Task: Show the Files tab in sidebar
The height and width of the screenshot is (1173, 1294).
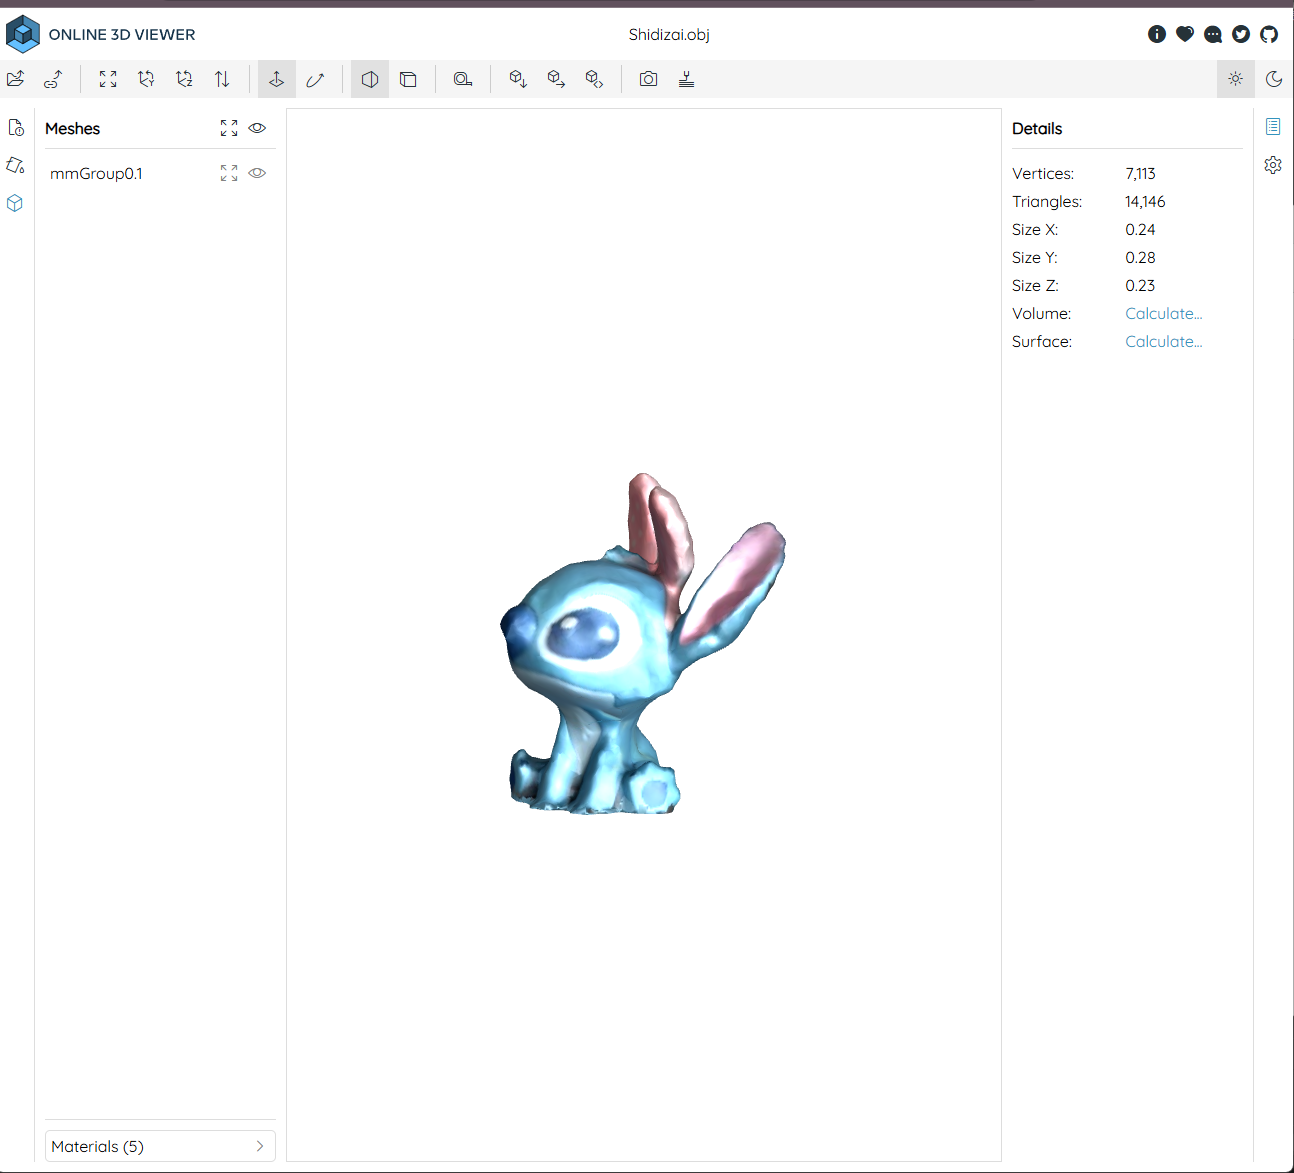Action: (16, 127)
